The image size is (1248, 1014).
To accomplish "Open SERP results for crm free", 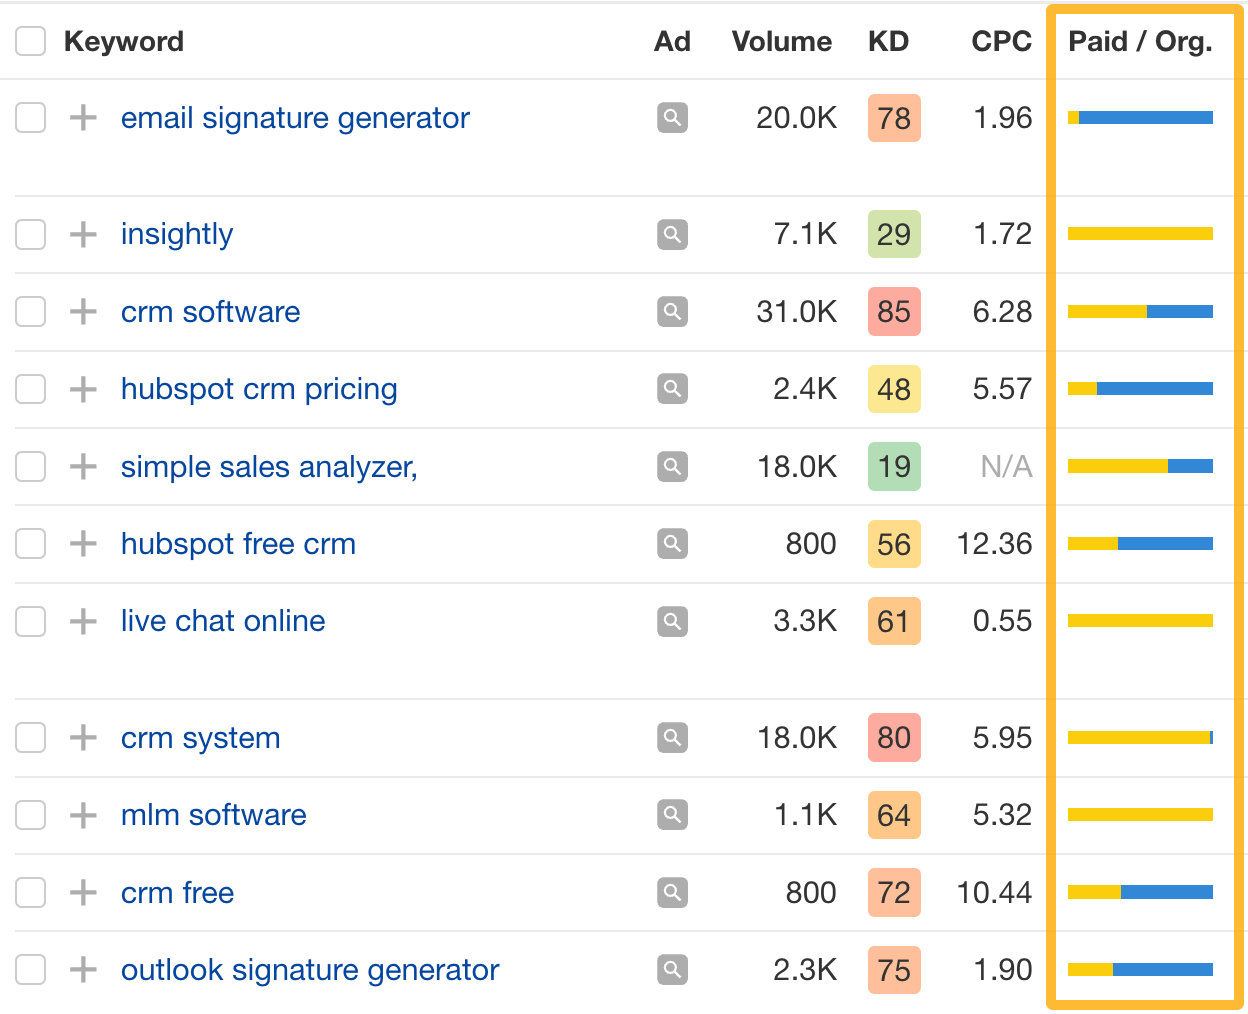I will pos(673,892).
